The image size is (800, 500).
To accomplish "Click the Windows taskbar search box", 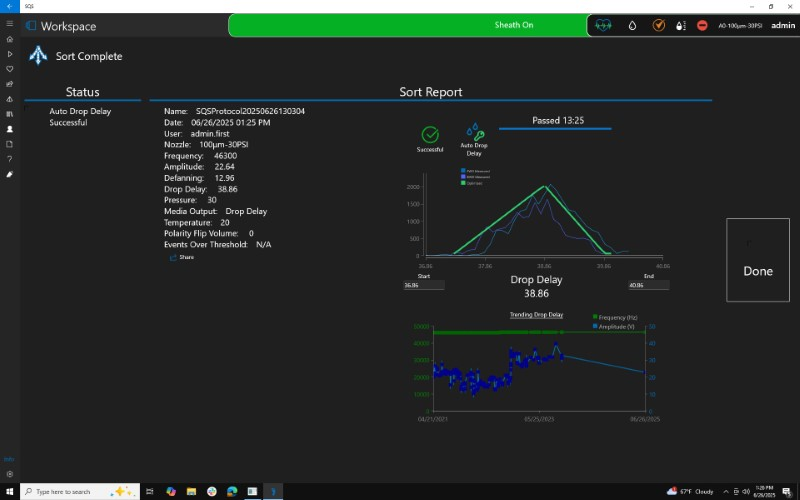I will (80, 491).
